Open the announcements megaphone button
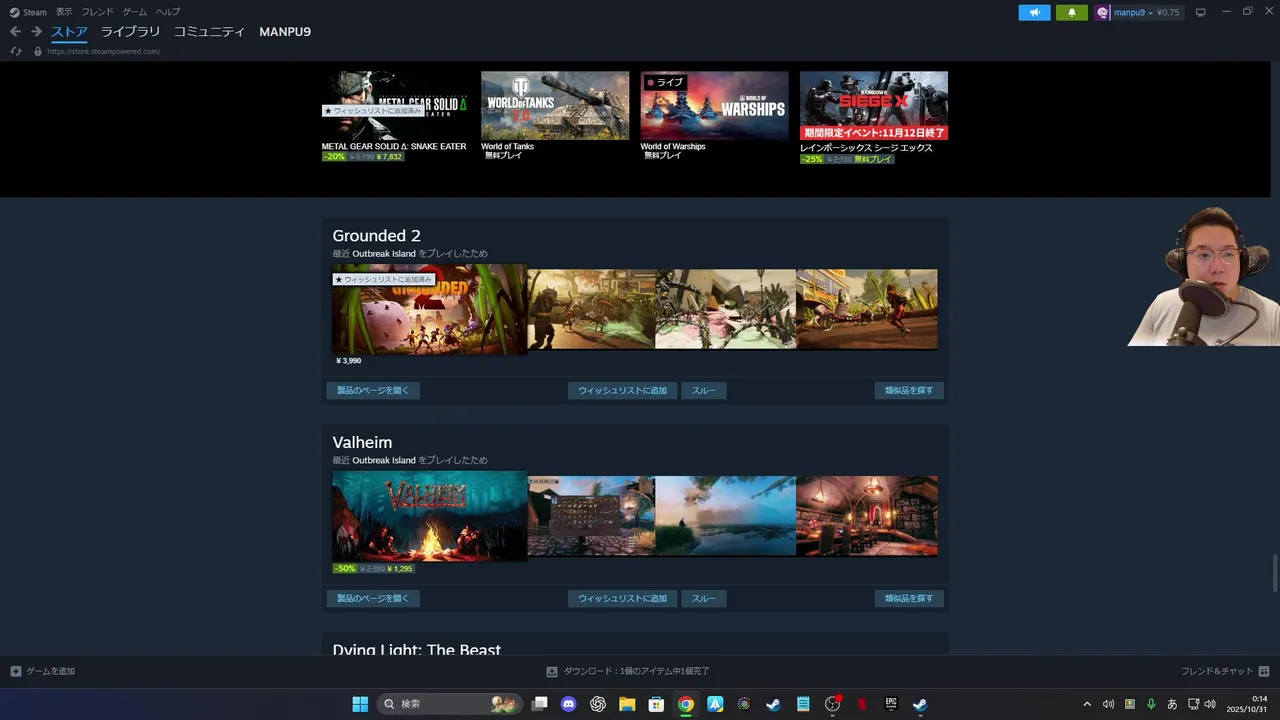1280x720 pixels. pos(1035,12)
